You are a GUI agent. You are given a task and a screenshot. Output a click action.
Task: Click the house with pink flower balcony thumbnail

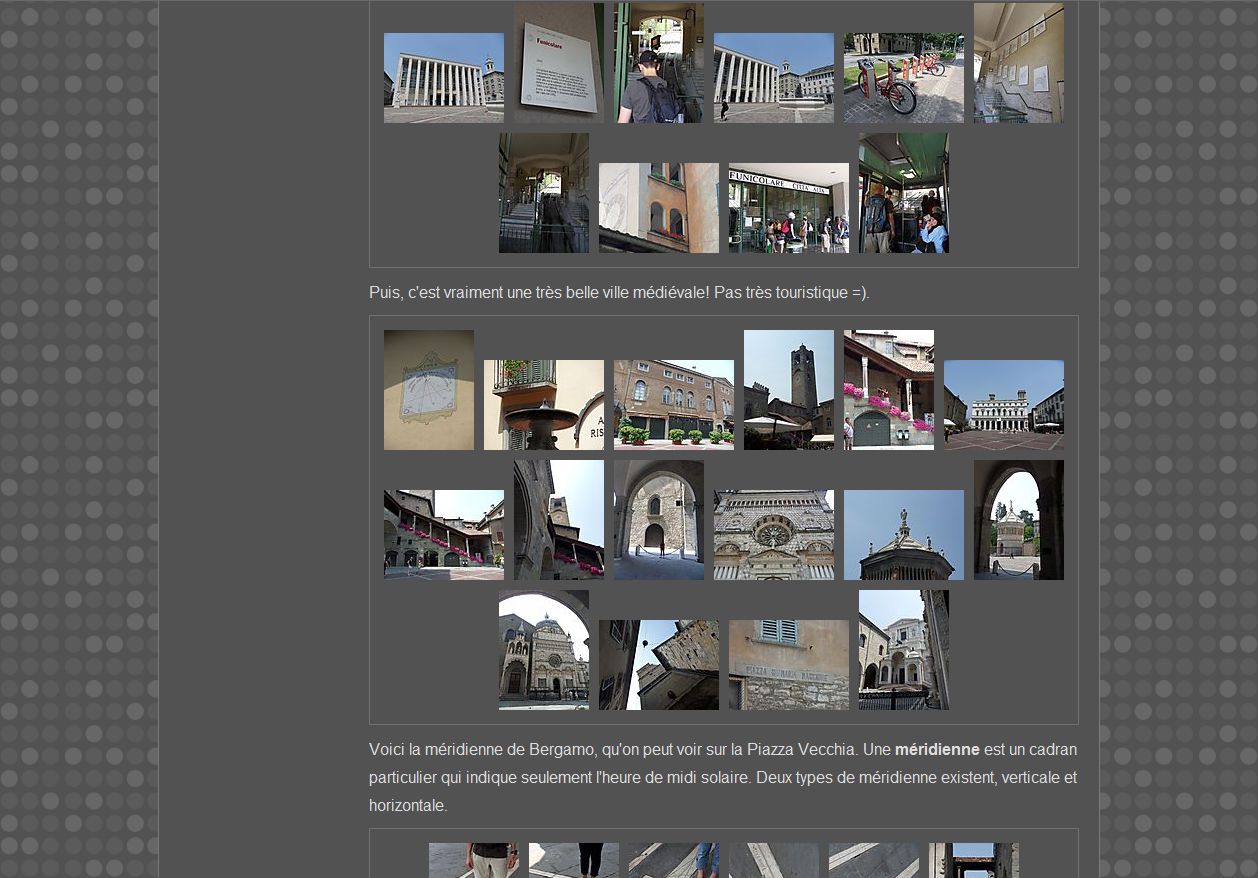[888, 390]
